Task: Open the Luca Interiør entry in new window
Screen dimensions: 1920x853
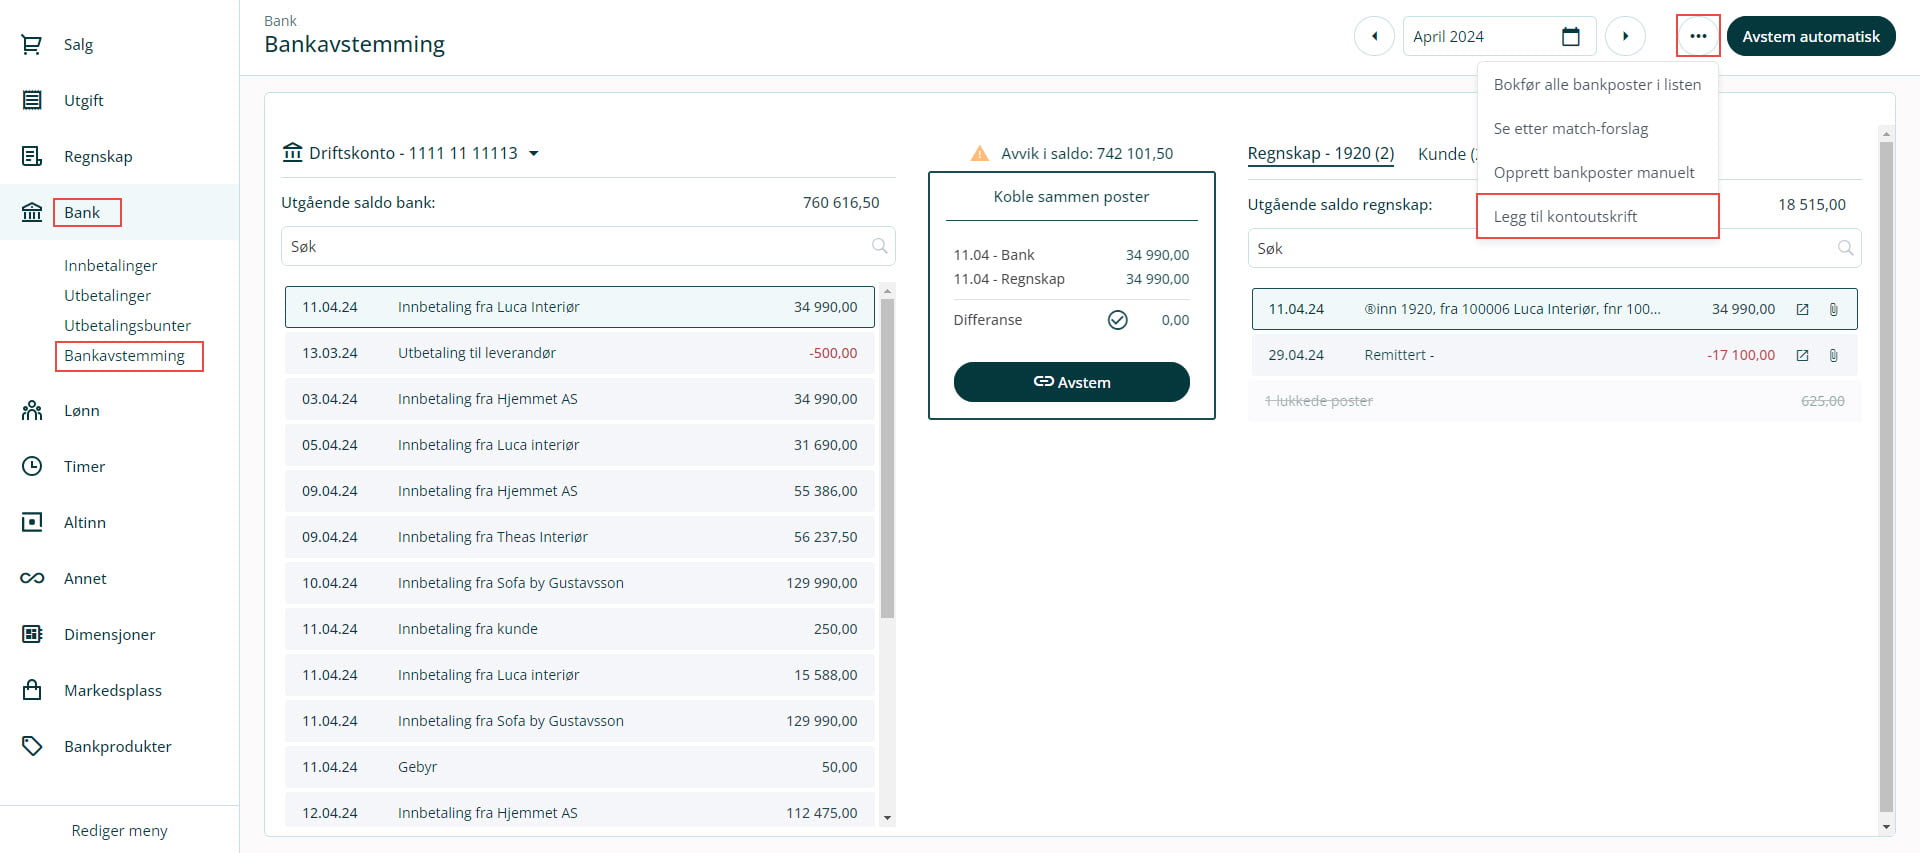Action: [1802, 310]
